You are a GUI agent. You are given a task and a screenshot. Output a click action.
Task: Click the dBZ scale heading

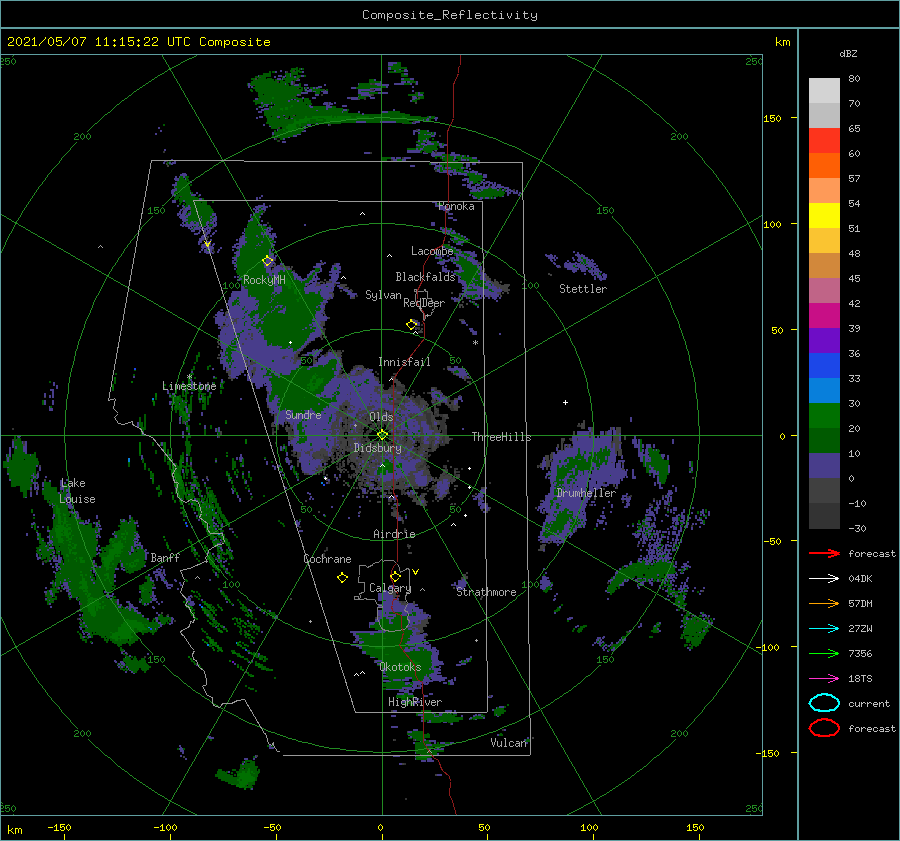(848, 53)
